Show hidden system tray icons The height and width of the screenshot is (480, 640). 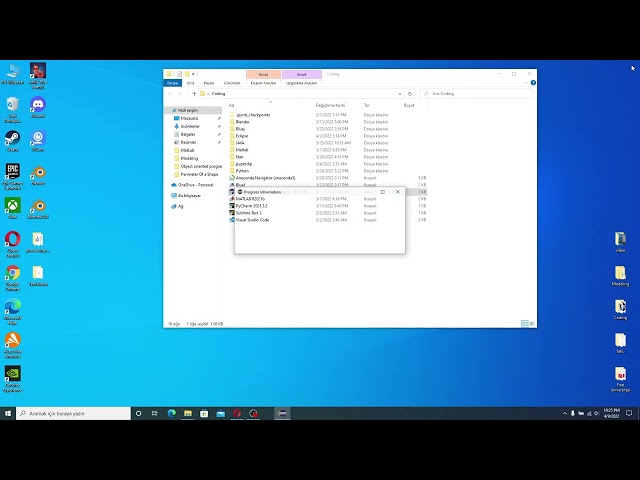pos(565,413)
